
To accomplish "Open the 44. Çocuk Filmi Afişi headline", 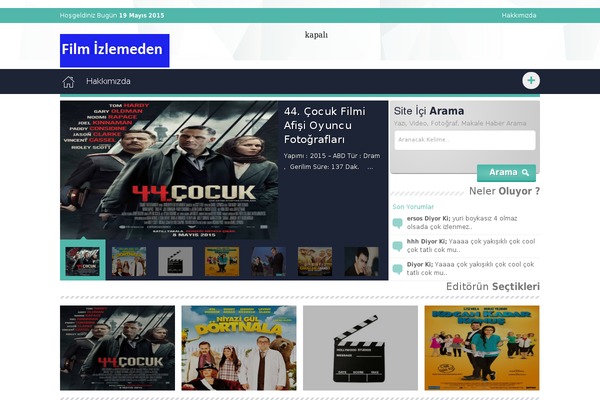I will coord(324,125).
